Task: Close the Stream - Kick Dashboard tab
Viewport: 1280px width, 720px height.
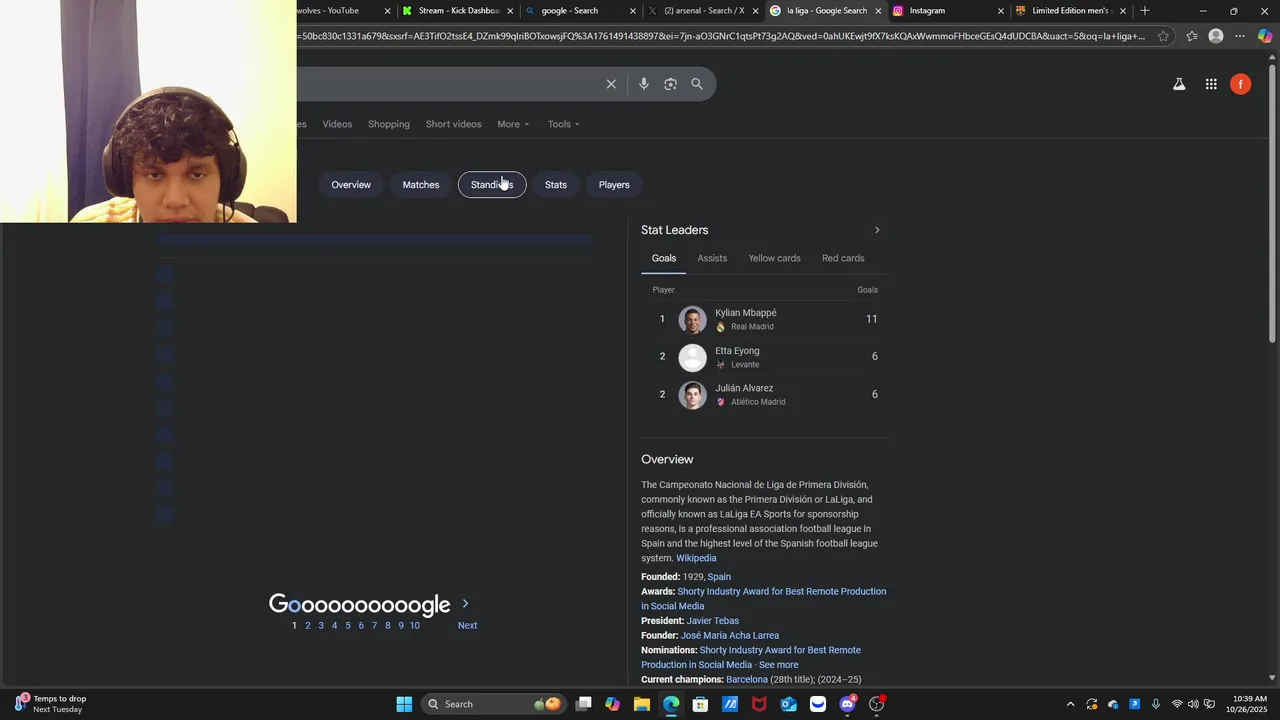Action: tap(510, 11)
